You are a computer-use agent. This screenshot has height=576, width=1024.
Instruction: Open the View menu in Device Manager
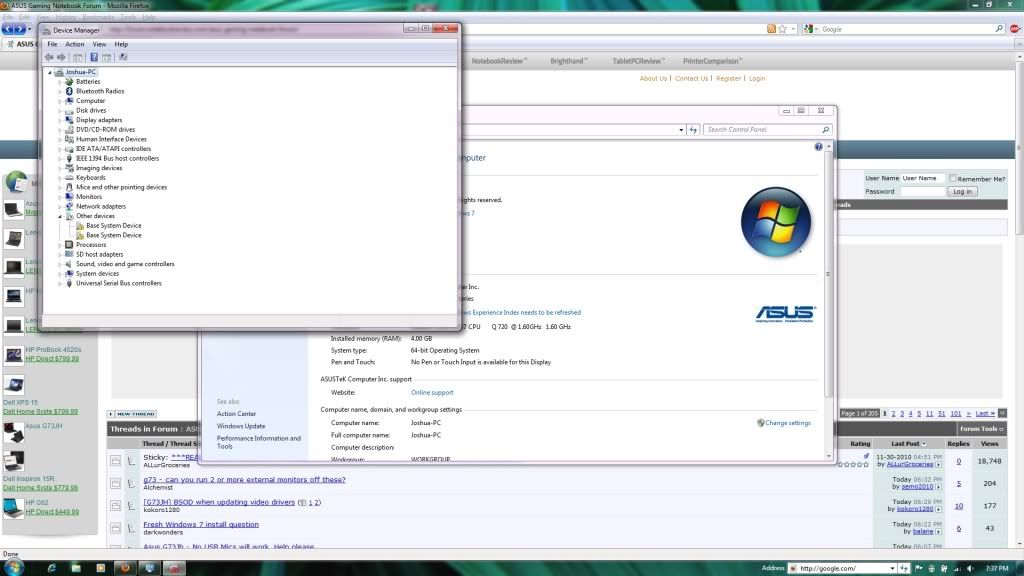pyautogui.click(x=99, y=44)
